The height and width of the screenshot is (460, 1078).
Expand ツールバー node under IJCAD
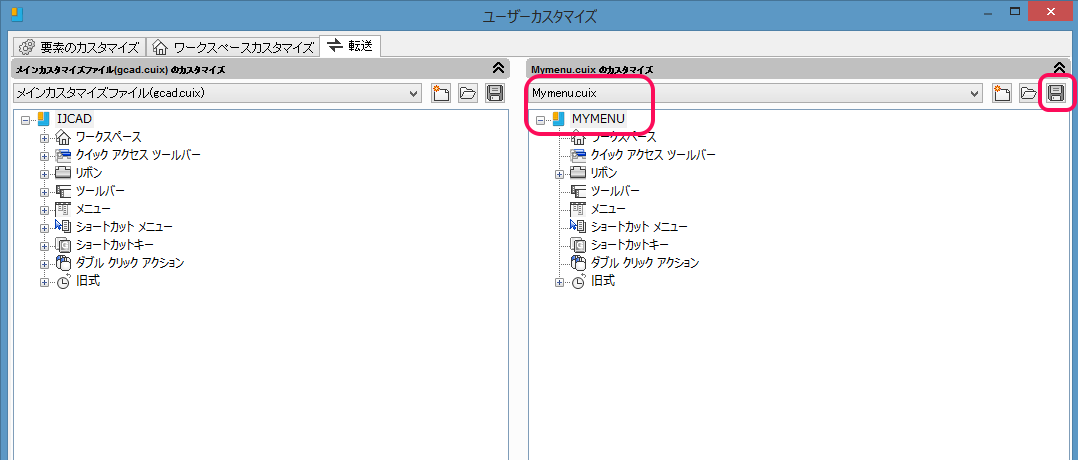(45, 192)
